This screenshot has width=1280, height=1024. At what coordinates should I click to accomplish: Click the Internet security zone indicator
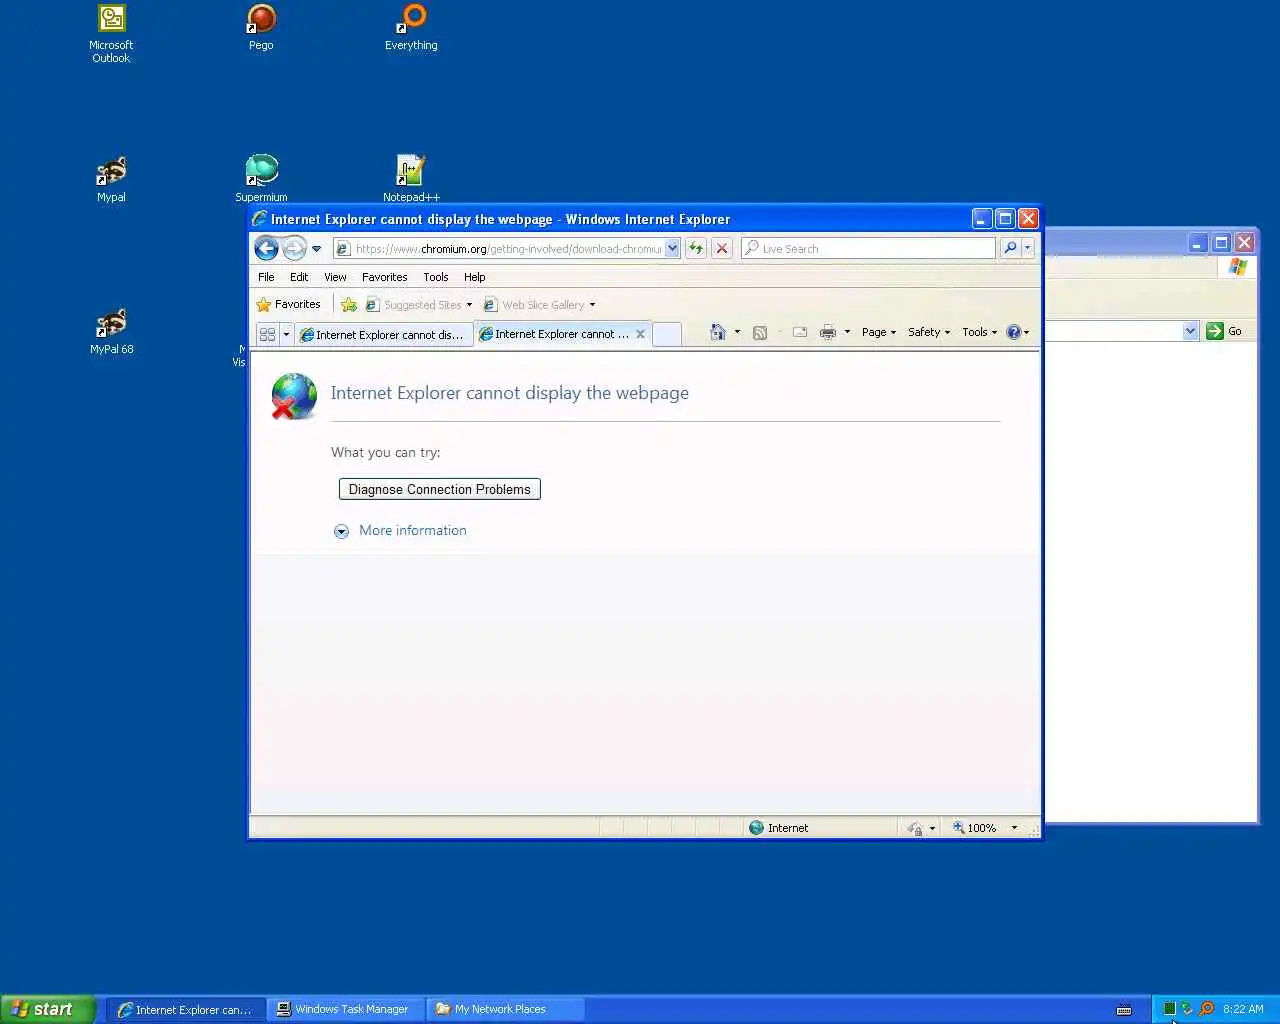pos(778,828)
